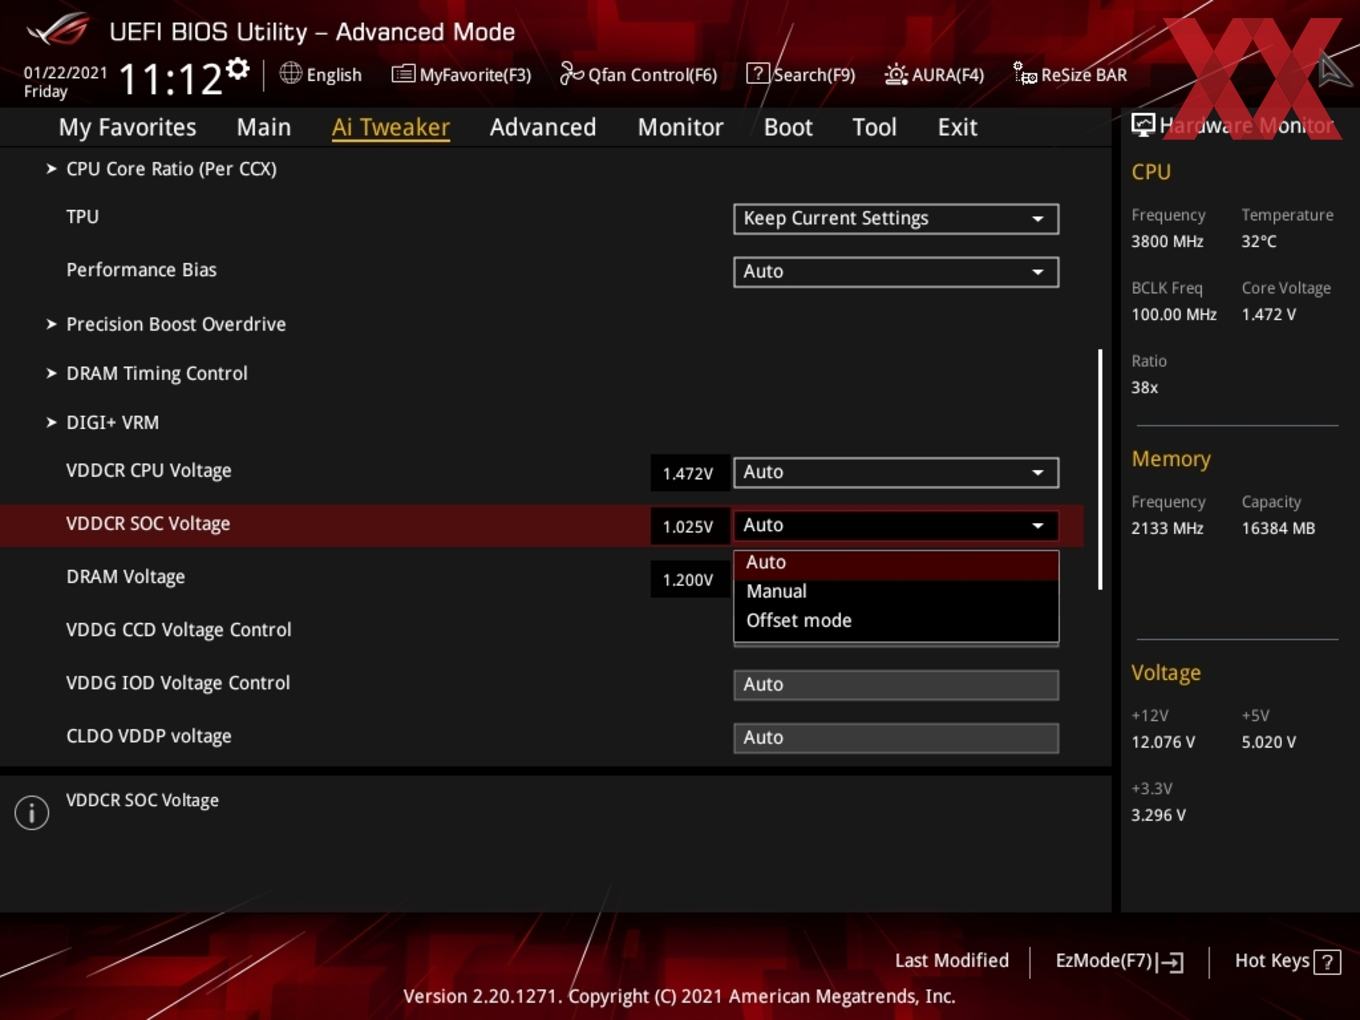The height and width of the screenshot is (1020, 1360).
Task: Choose Manual in SOC voltage list
Action: [896, 591]
